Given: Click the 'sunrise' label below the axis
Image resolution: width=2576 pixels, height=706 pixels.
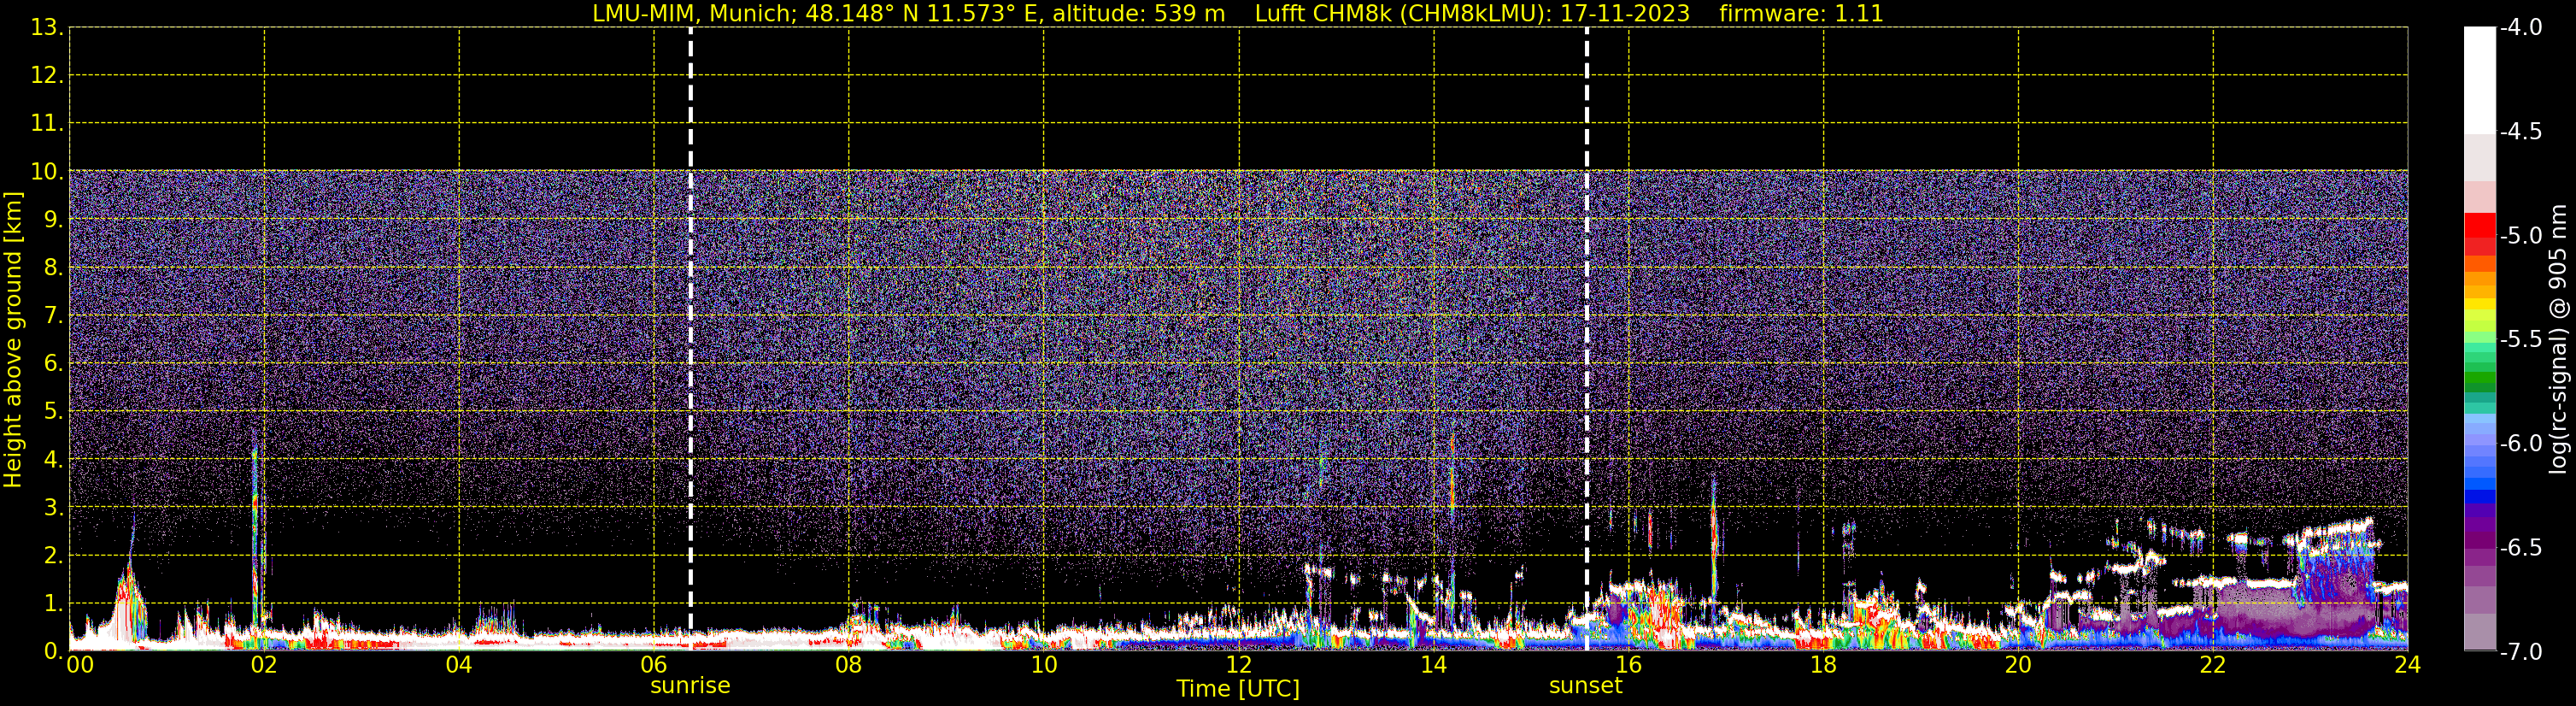Looking at the screenshot, I should pyautogui.click(x=690, y=686).
